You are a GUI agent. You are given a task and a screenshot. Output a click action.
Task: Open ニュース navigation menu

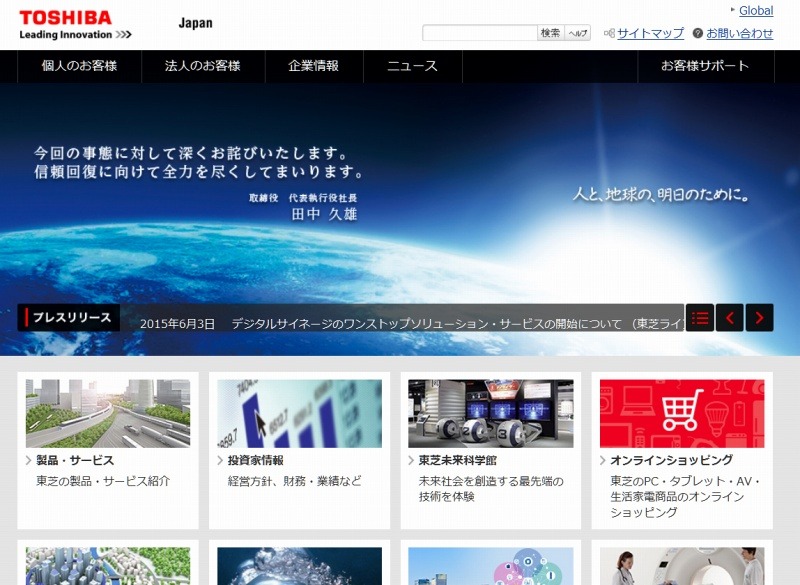tap(412, 66)
